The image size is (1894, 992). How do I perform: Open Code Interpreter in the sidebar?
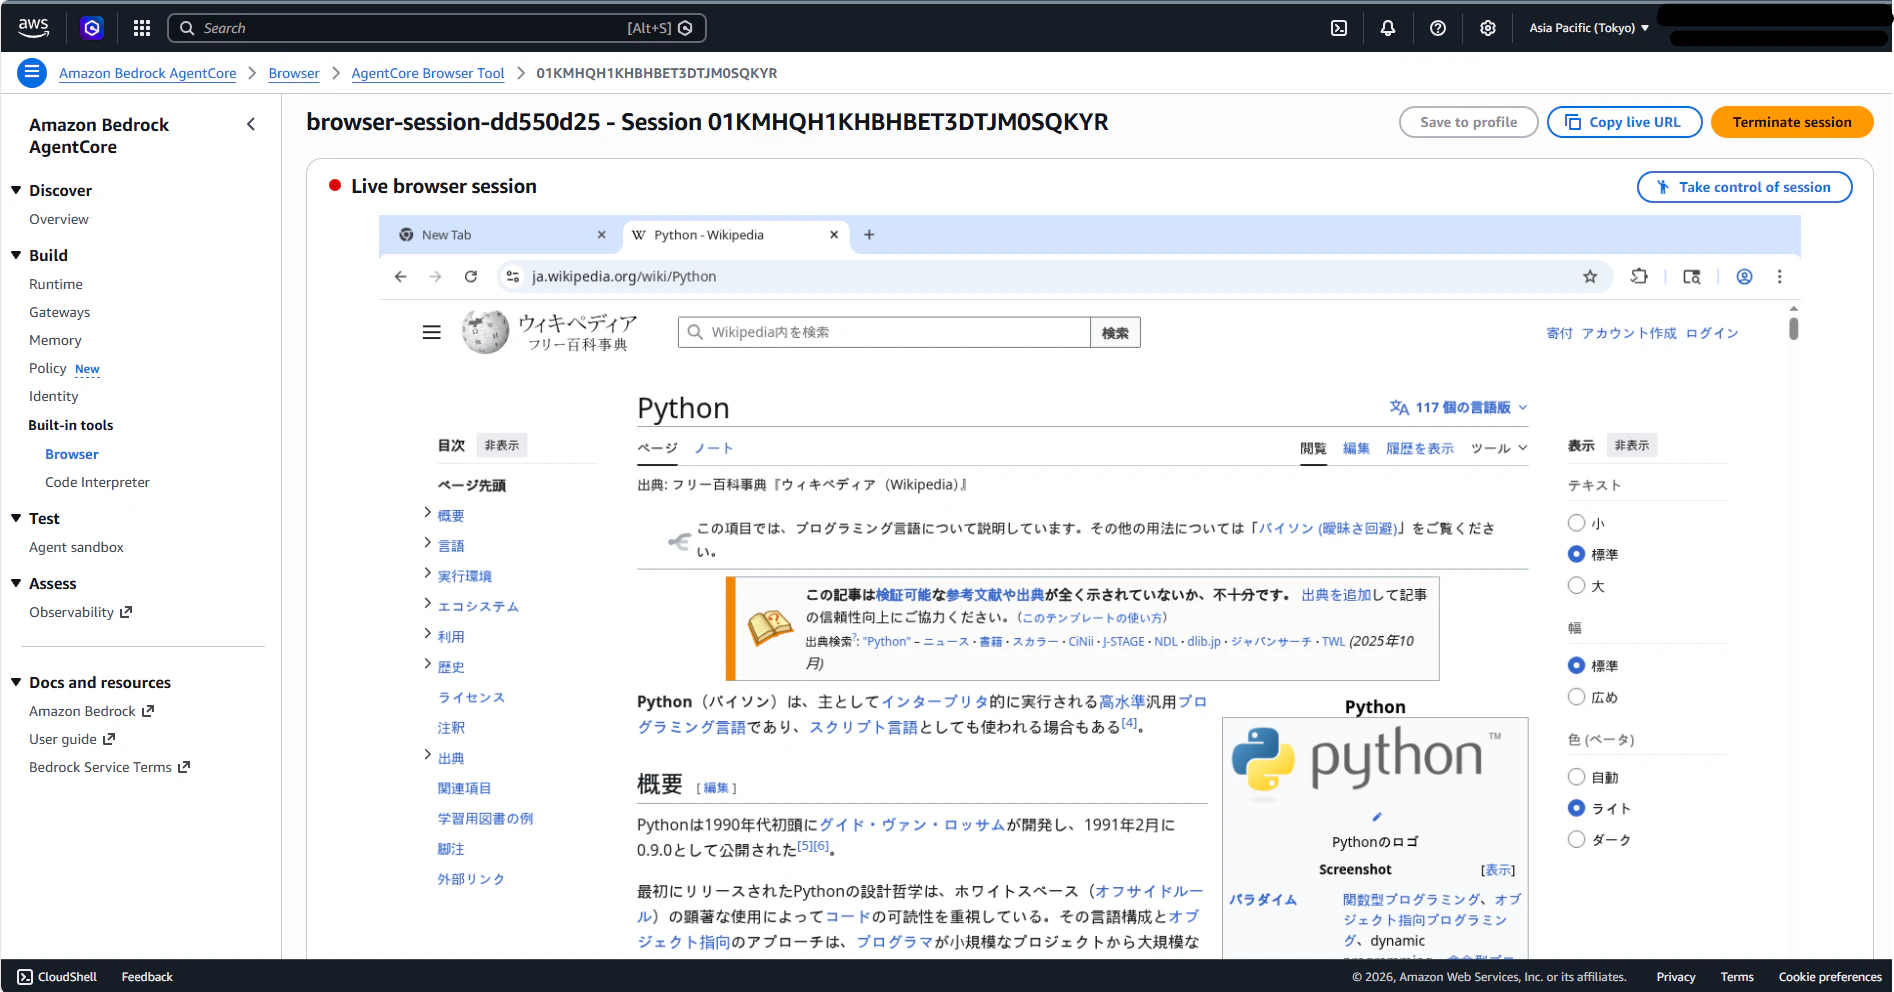coord(97,482)
